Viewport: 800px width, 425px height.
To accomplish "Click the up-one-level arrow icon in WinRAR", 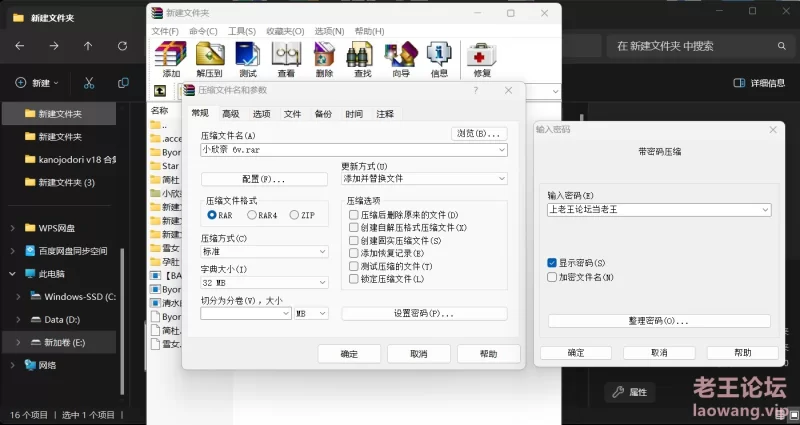I will coord(160,91).
